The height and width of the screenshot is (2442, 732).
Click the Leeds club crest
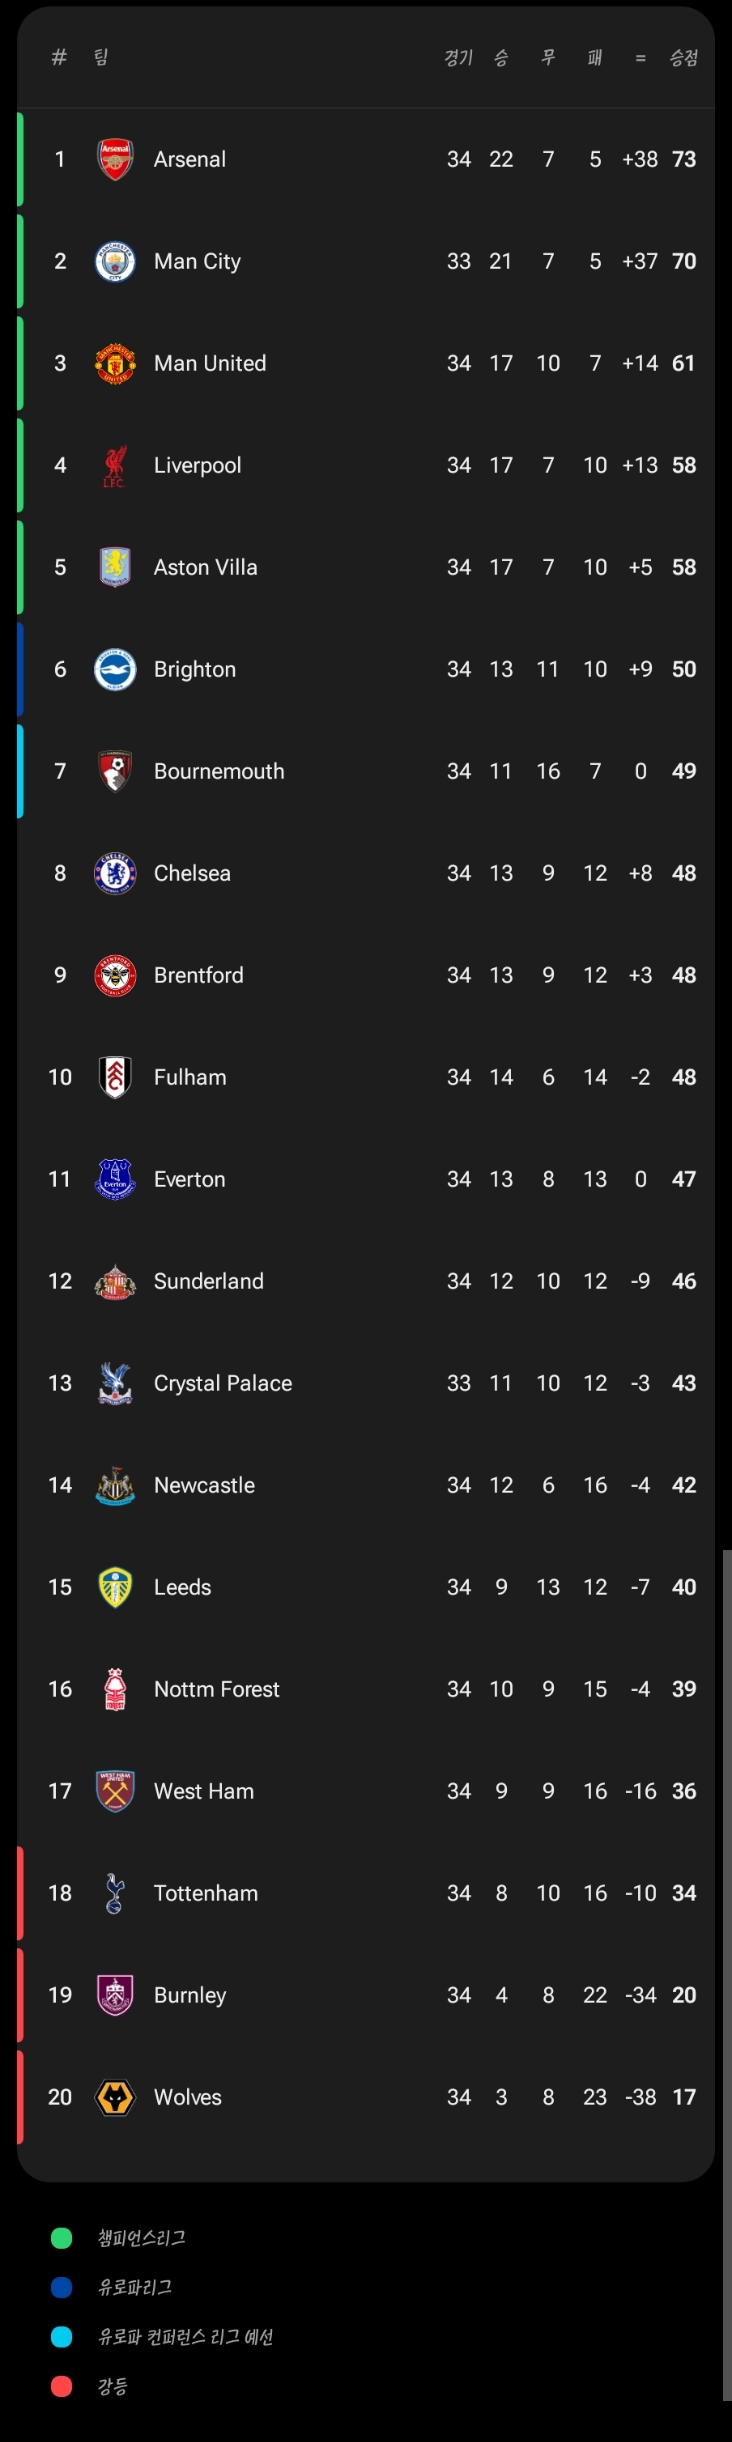[x=115, y=1587]
